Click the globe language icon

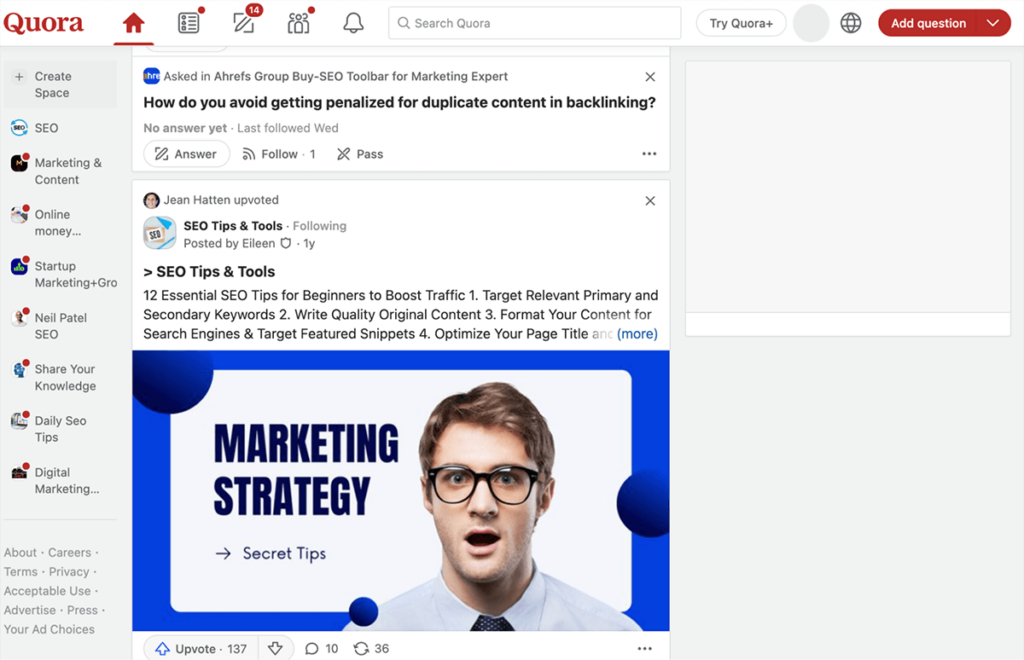850,23
